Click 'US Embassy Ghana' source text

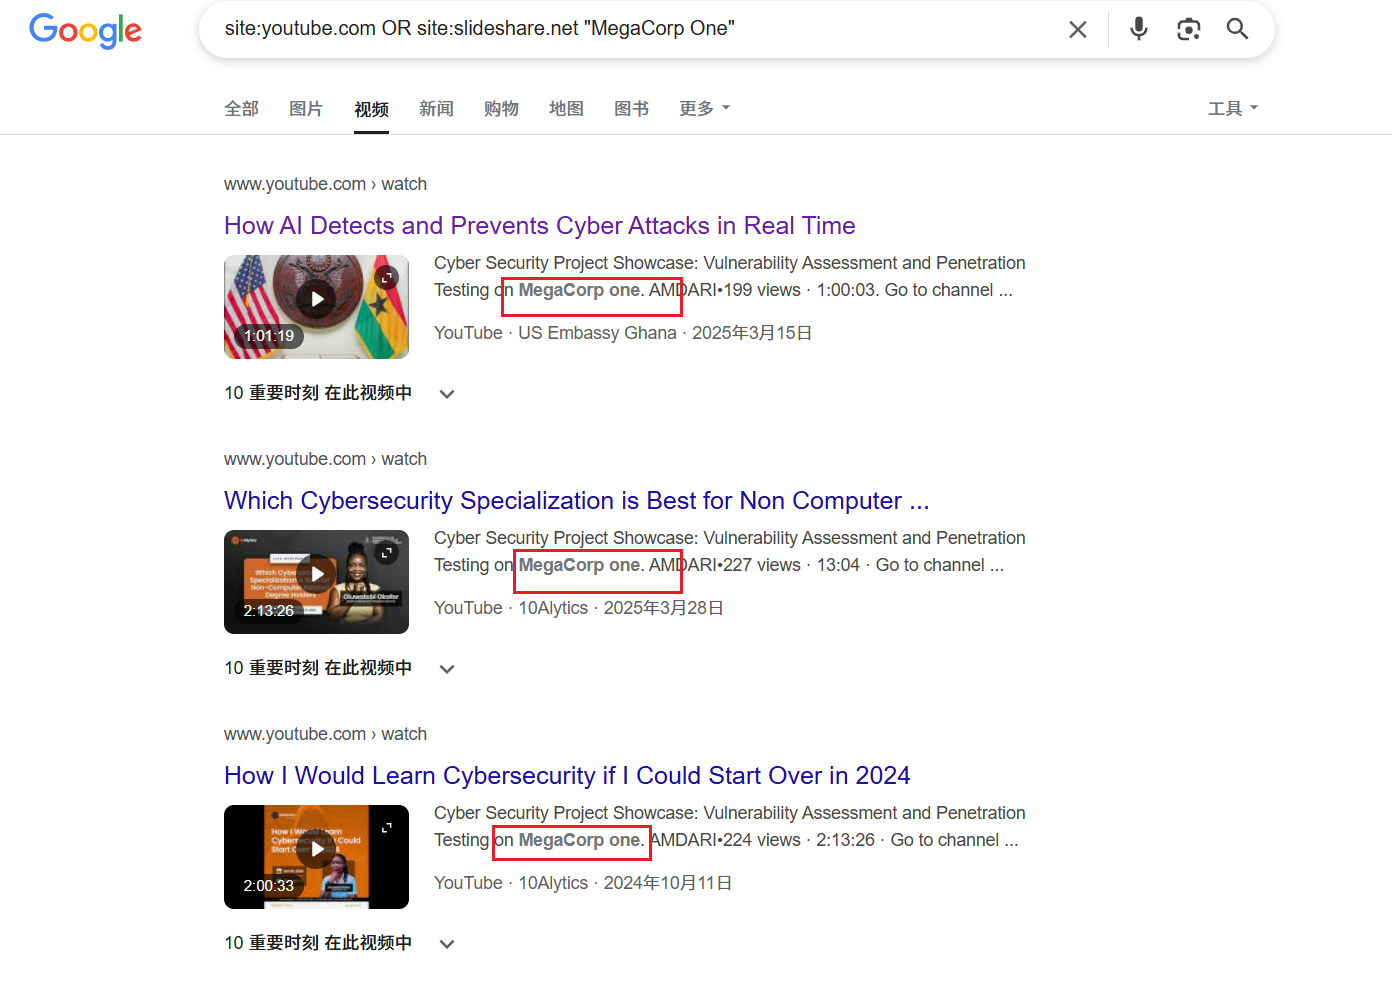pyautogui.click(x=597, y=333)
